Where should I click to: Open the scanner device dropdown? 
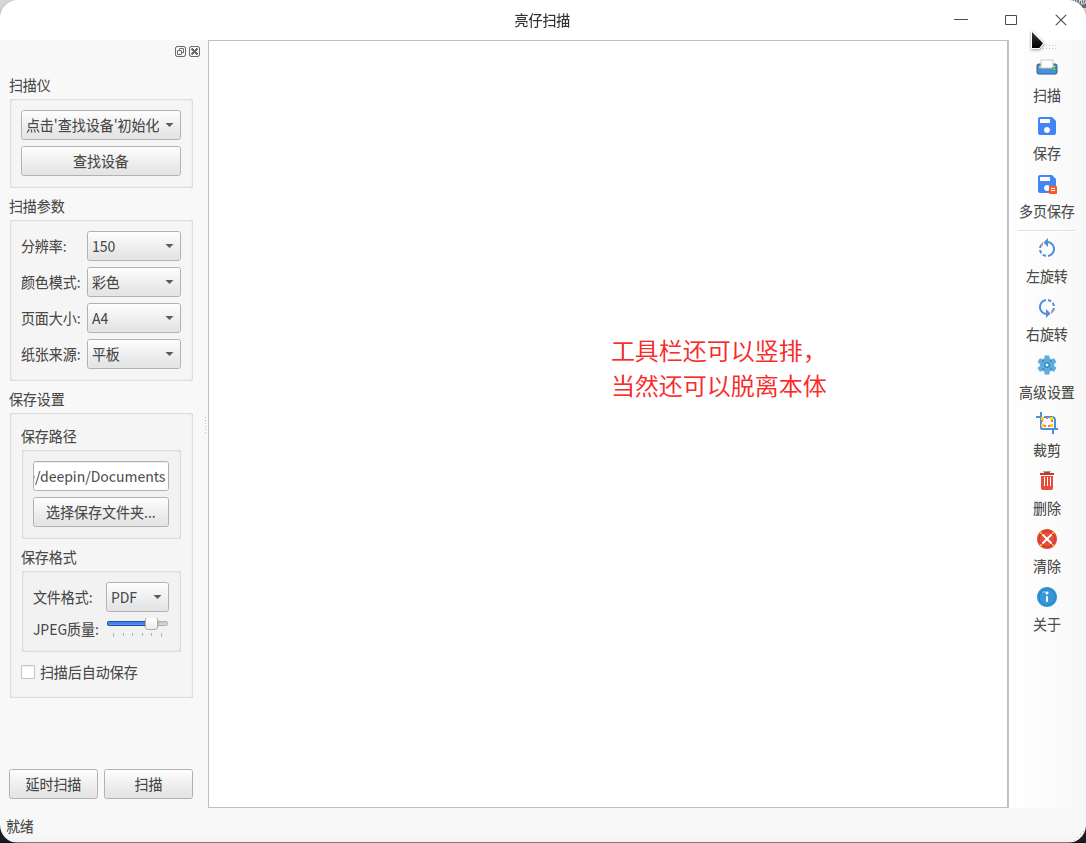click(101, 125)
